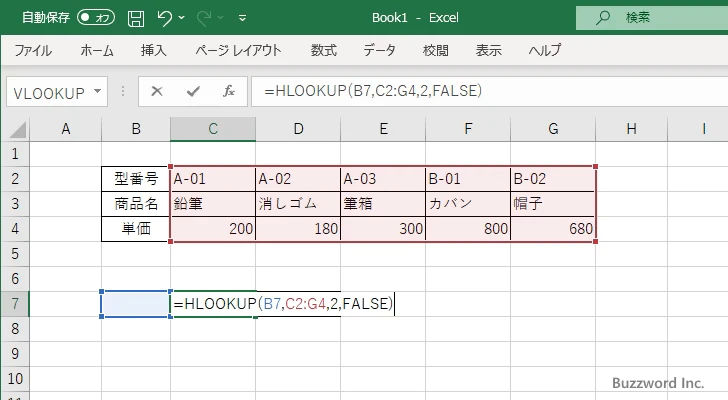Click cell with B-01
This screenshot has width=728, height=400.
[x=468, y=179]
